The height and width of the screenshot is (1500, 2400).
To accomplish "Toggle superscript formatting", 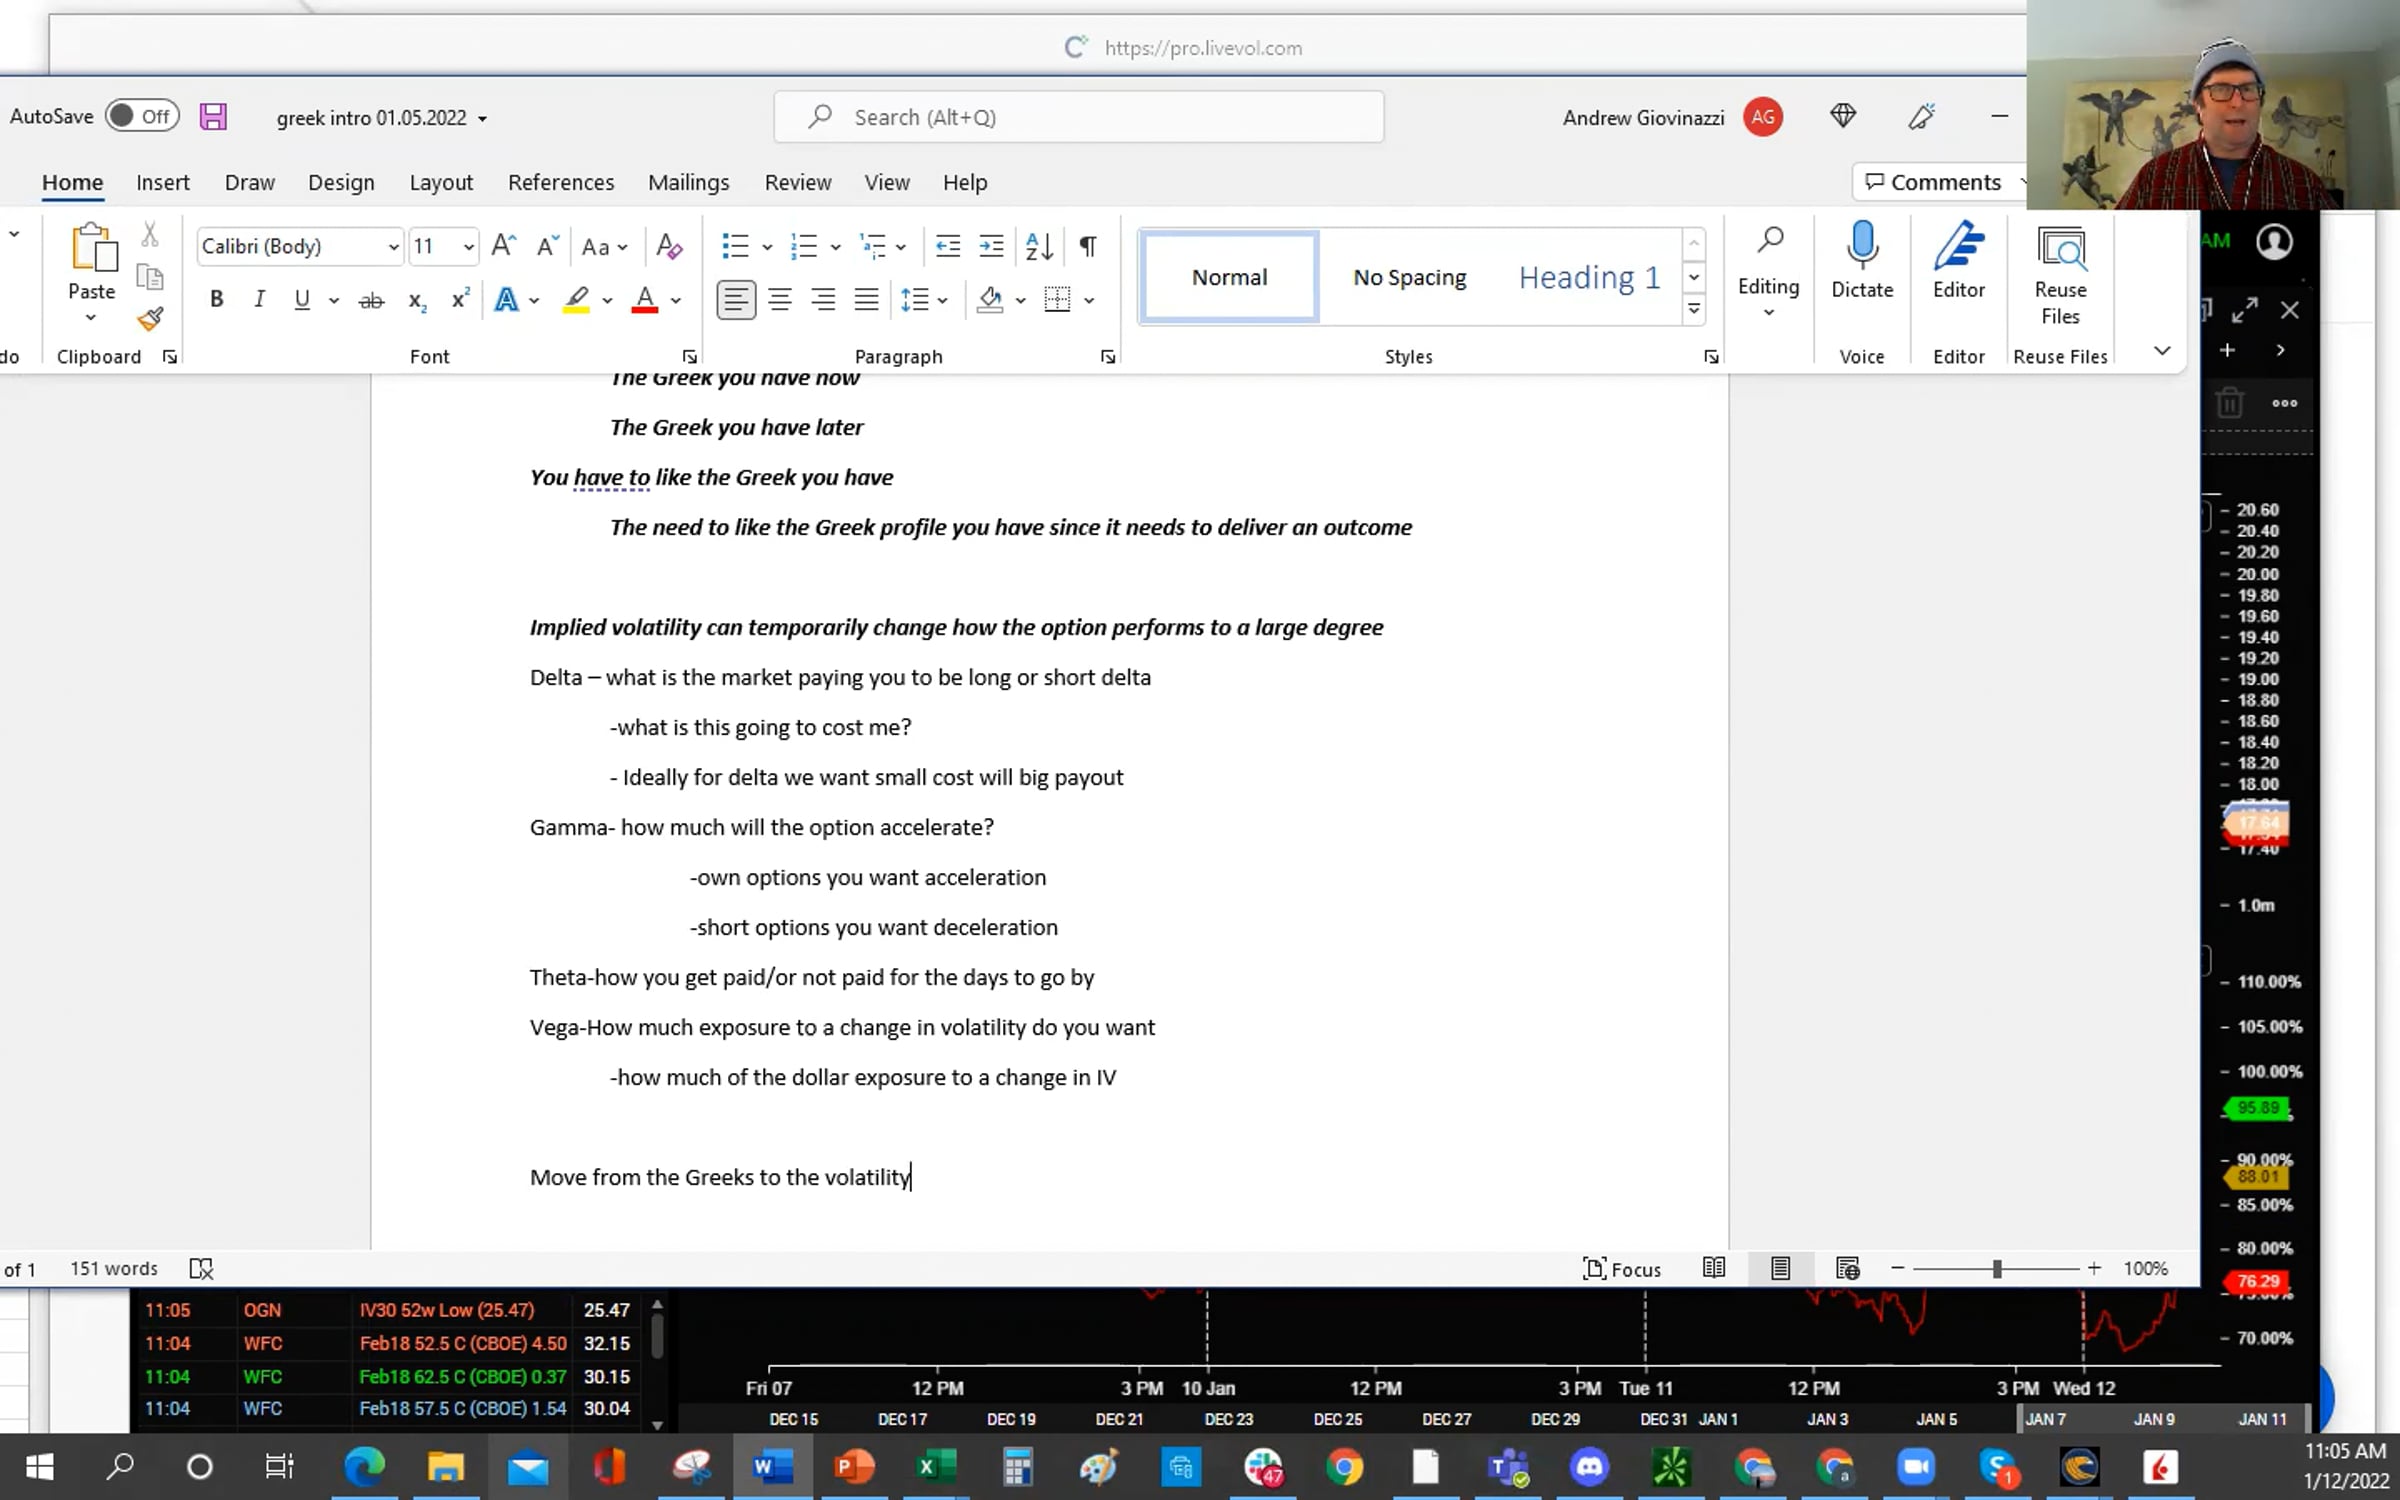I will point(460,299).
